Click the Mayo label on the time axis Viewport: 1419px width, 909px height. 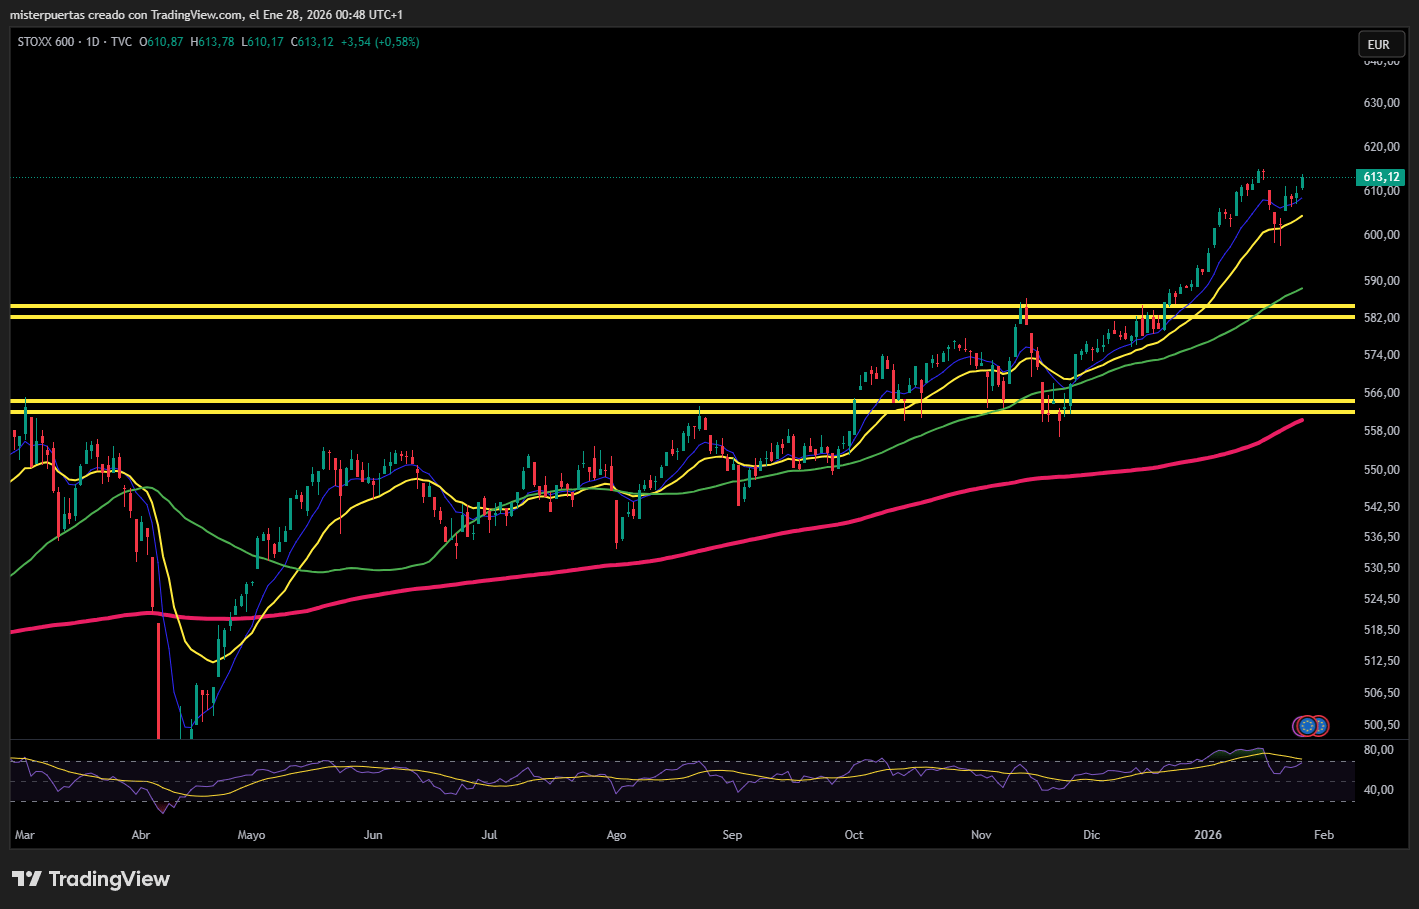[x=252, y=835]
